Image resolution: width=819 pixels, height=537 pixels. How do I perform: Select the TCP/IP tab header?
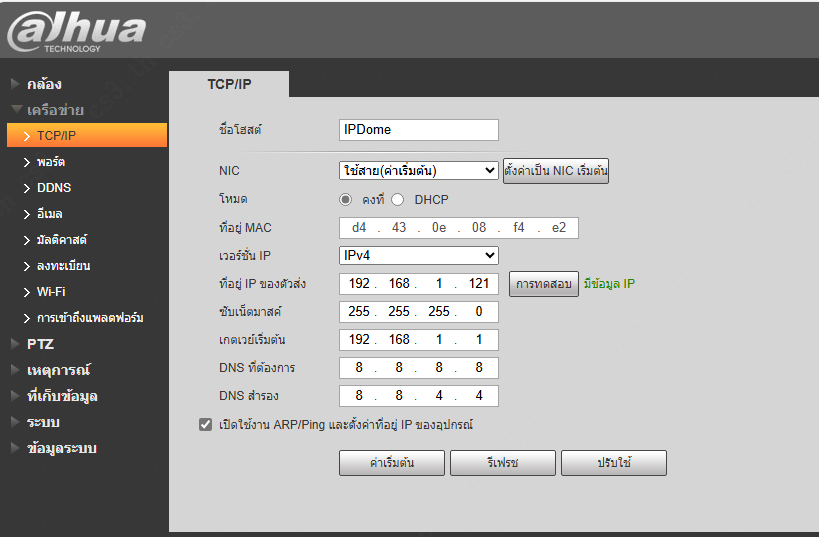[x=229, y=84]
